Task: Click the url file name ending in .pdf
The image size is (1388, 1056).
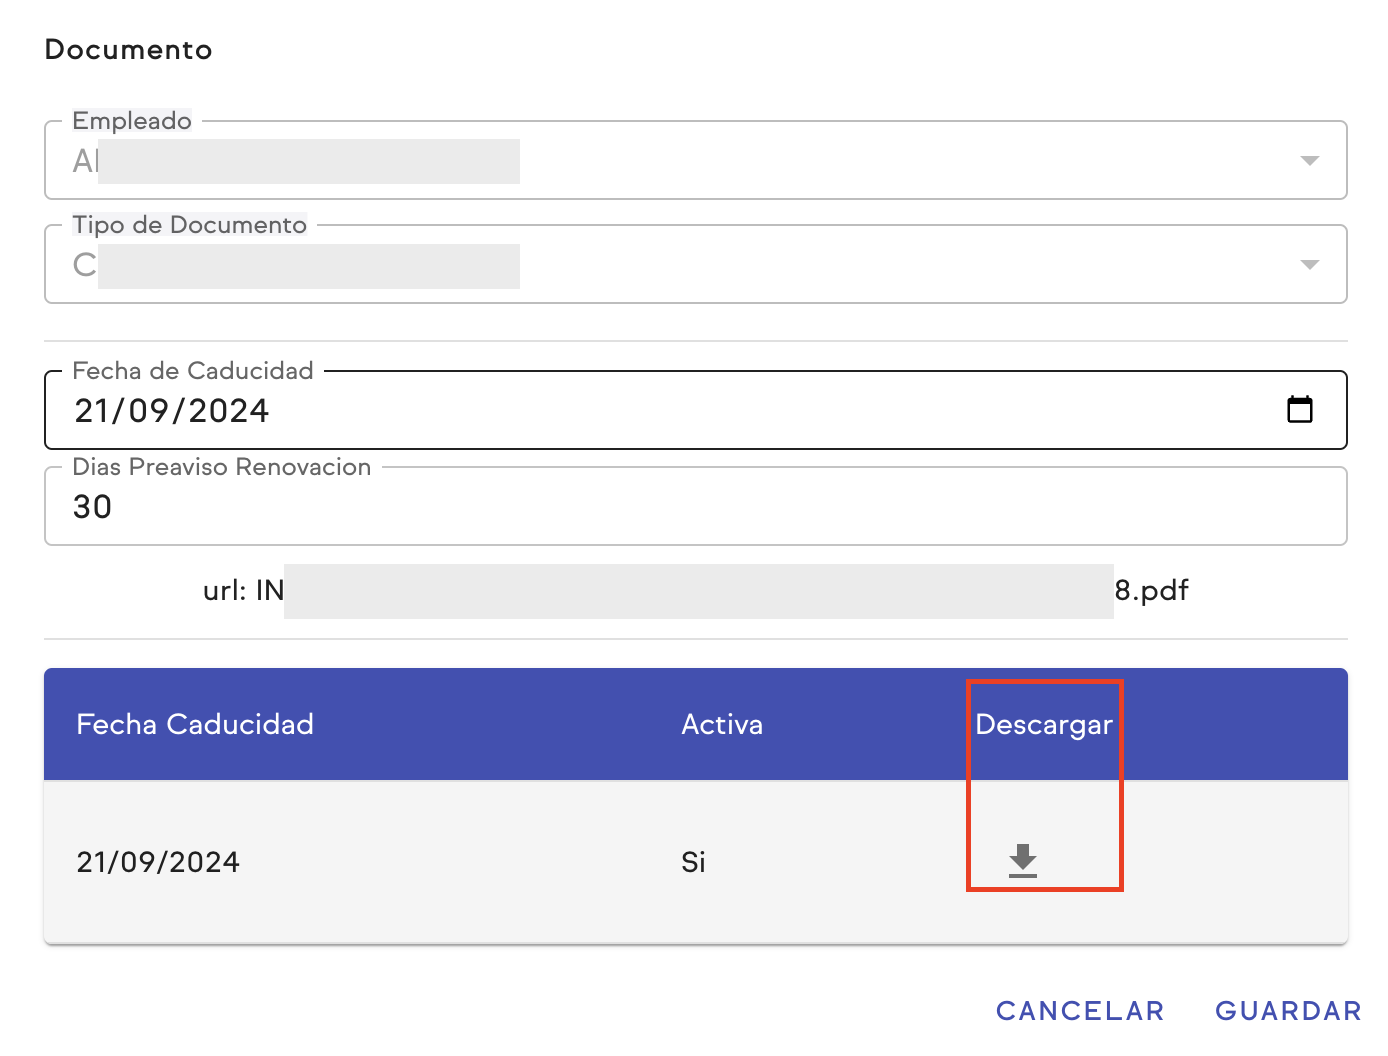Action: tap(1151, 590)
